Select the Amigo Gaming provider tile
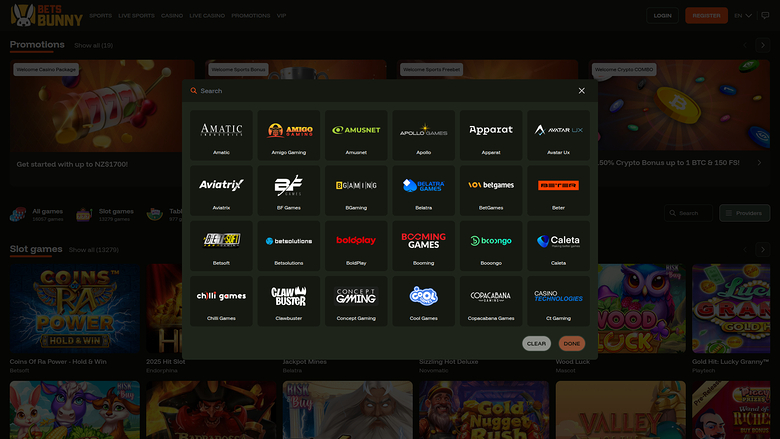Image resolution: width=780 pixels, height=439 pixels. tap(289, 135)
